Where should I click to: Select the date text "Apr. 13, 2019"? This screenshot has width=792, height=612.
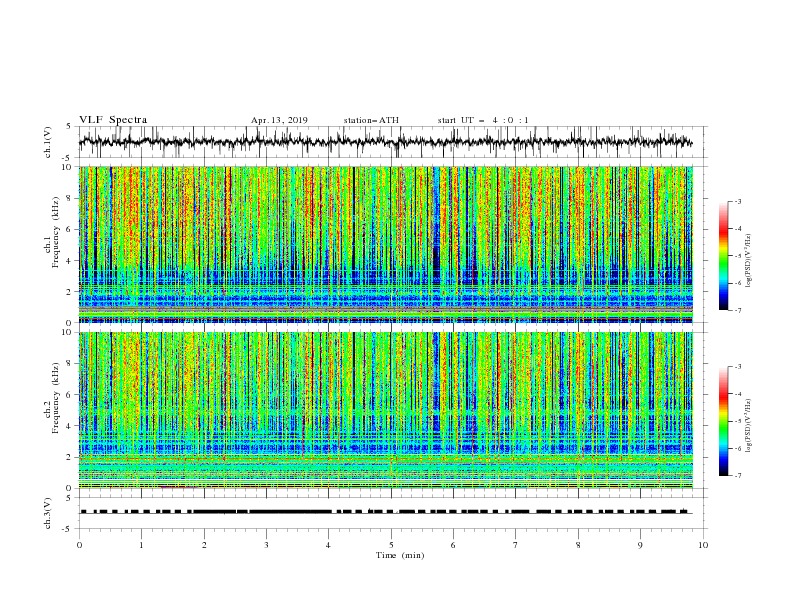(x=279, y=120)
